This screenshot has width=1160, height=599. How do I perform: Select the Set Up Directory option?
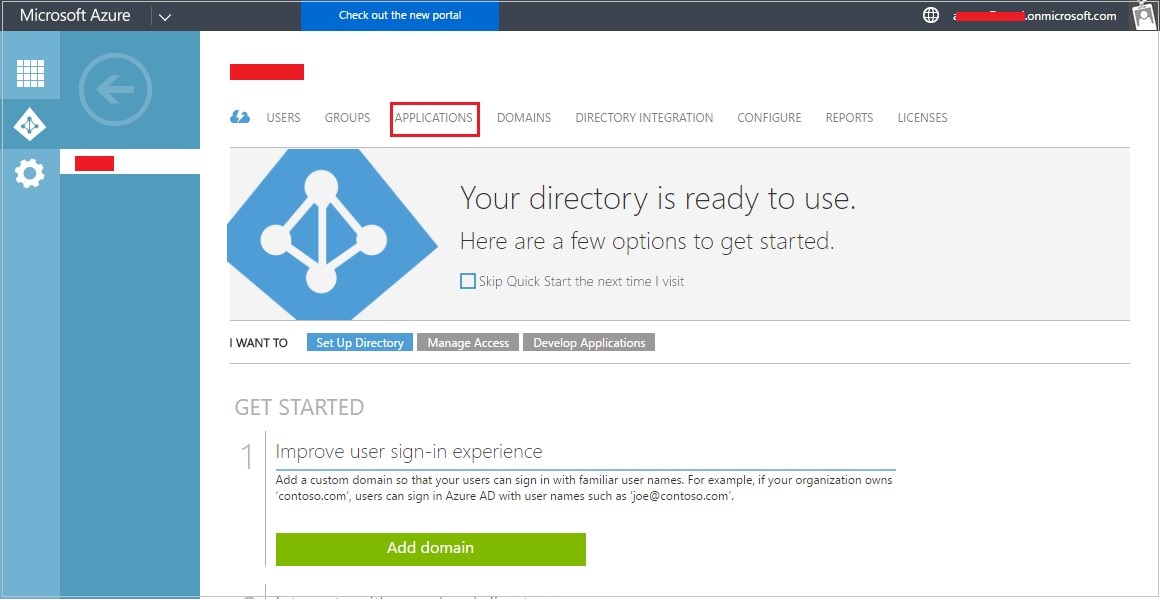tap(360, 342)
